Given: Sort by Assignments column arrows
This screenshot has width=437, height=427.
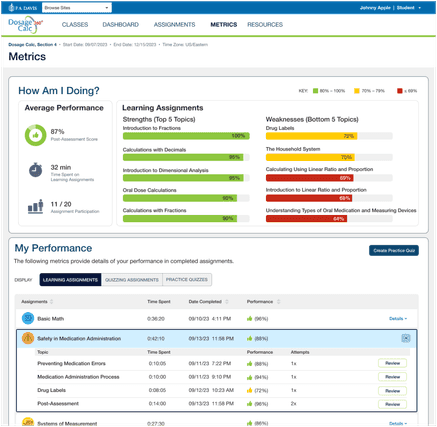Looking at the screenshot, I should click(51, 302).
